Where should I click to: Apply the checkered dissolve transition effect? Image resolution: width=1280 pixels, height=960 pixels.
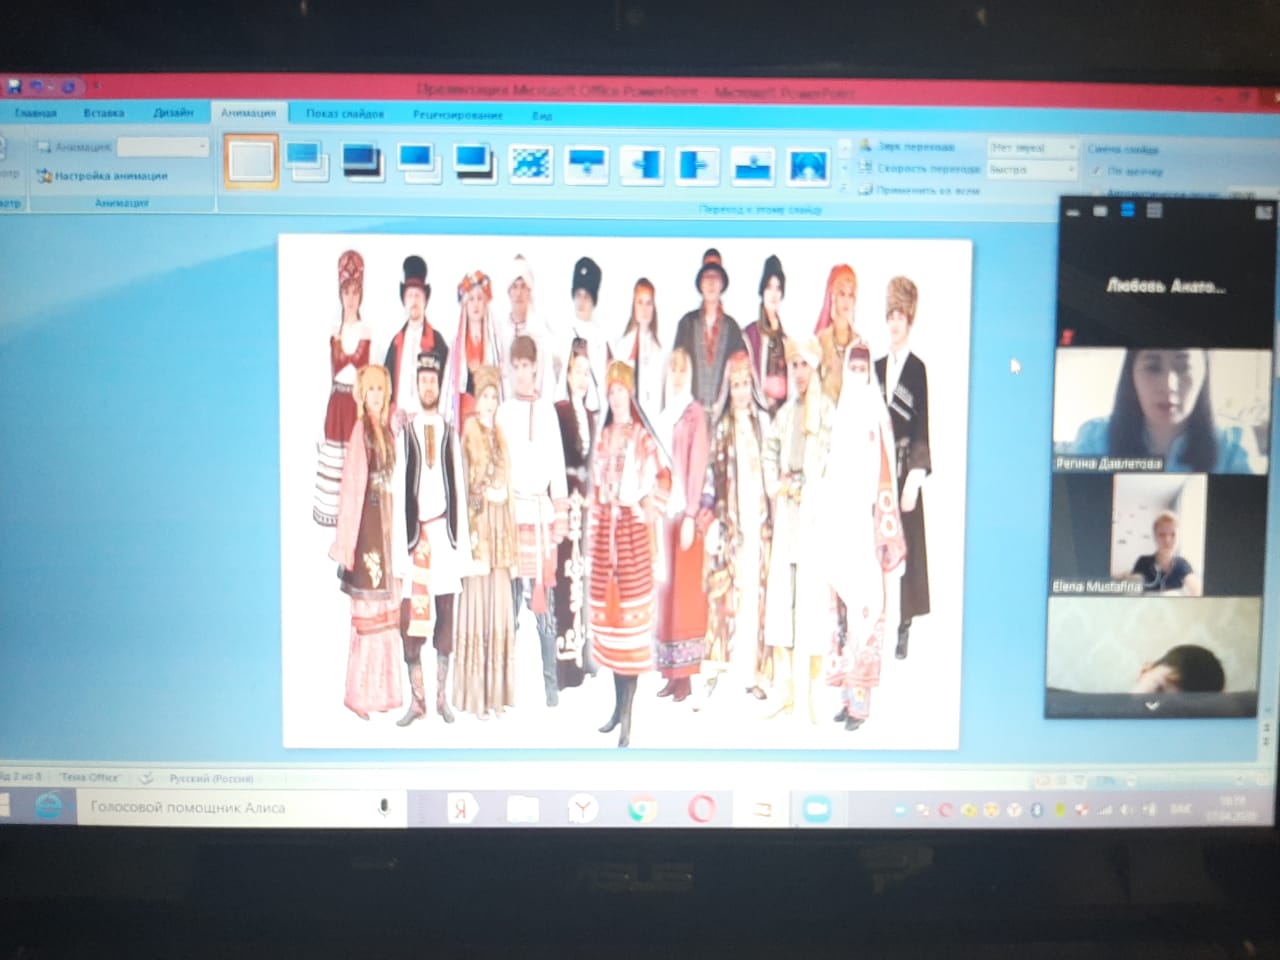tap(531, 162)
